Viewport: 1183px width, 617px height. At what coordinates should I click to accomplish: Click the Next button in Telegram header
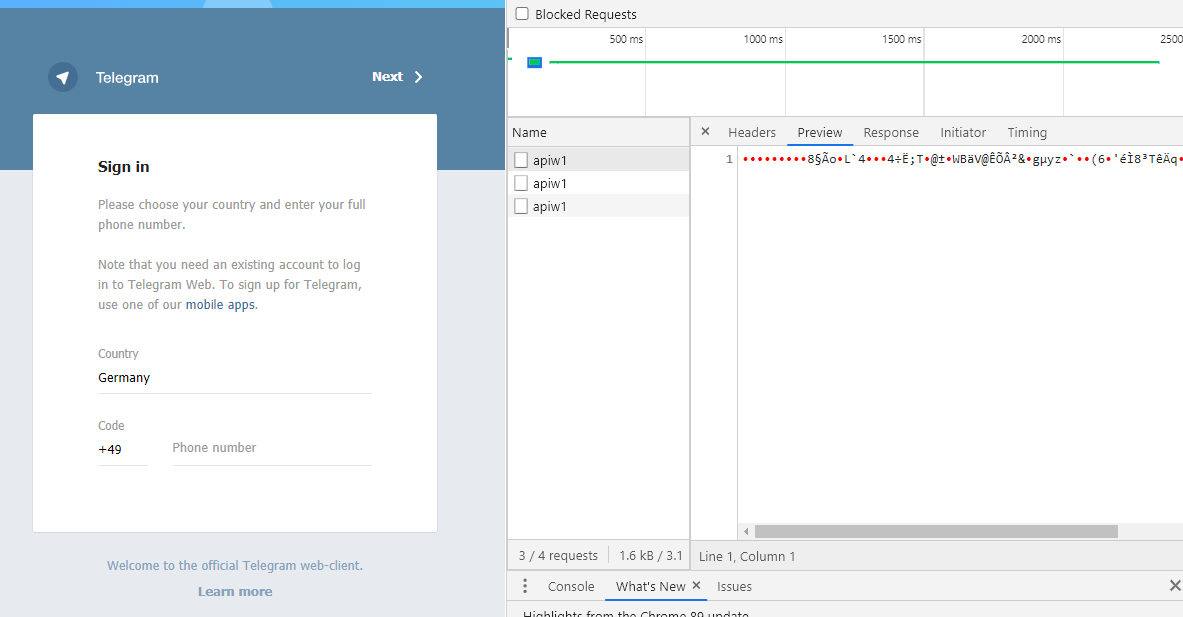tap(398, 77)
